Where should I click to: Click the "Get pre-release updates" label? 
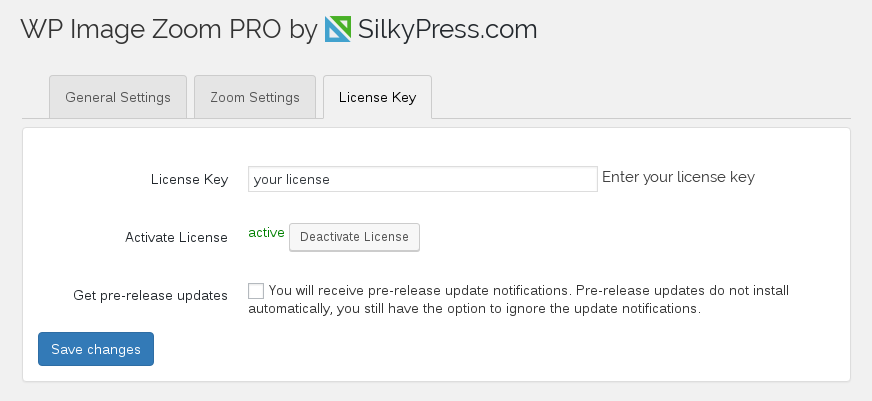click(x=150, y=295)
